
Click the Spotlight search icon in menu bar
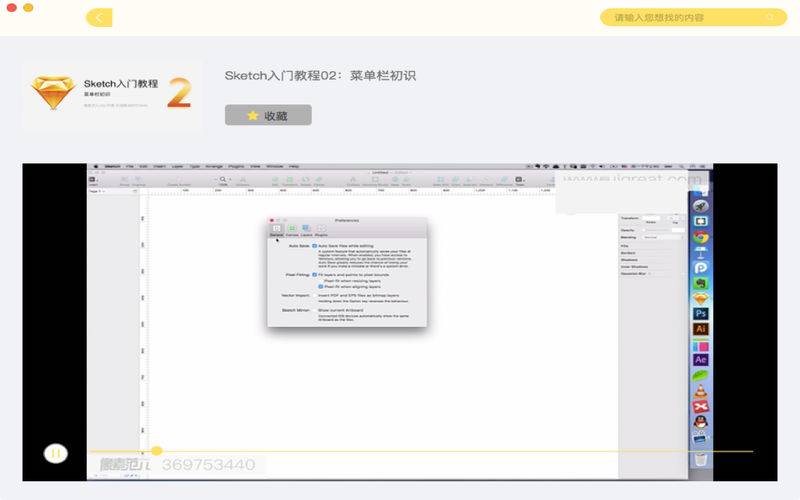(681, 166)
